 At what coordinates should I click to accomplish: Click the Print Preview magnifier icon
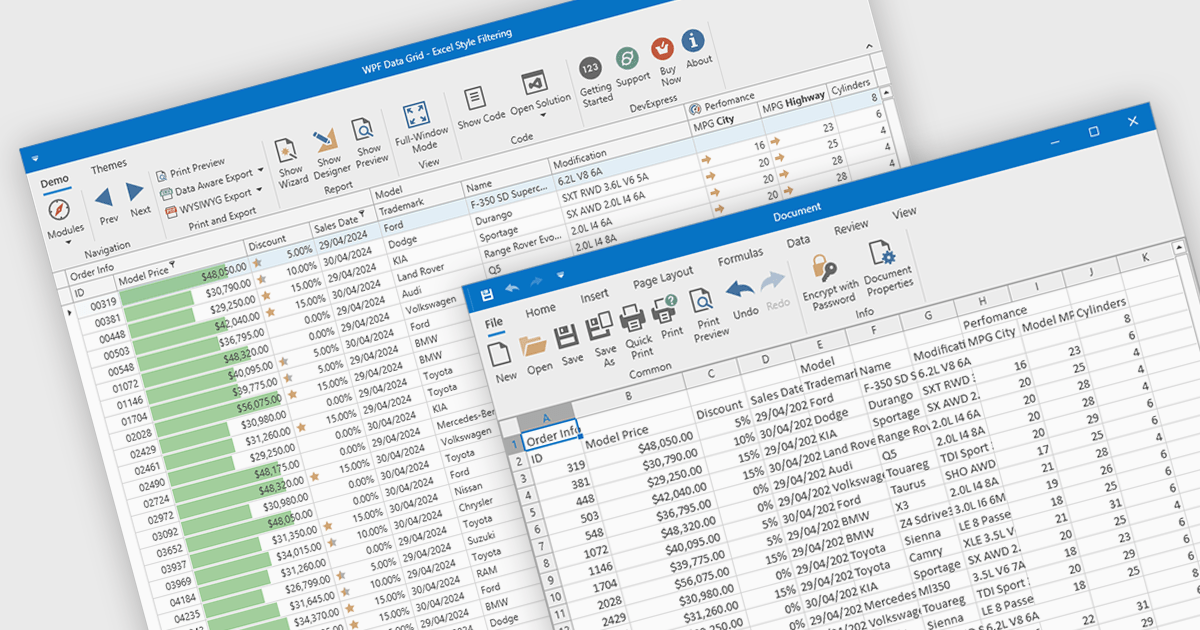[701, 300]
